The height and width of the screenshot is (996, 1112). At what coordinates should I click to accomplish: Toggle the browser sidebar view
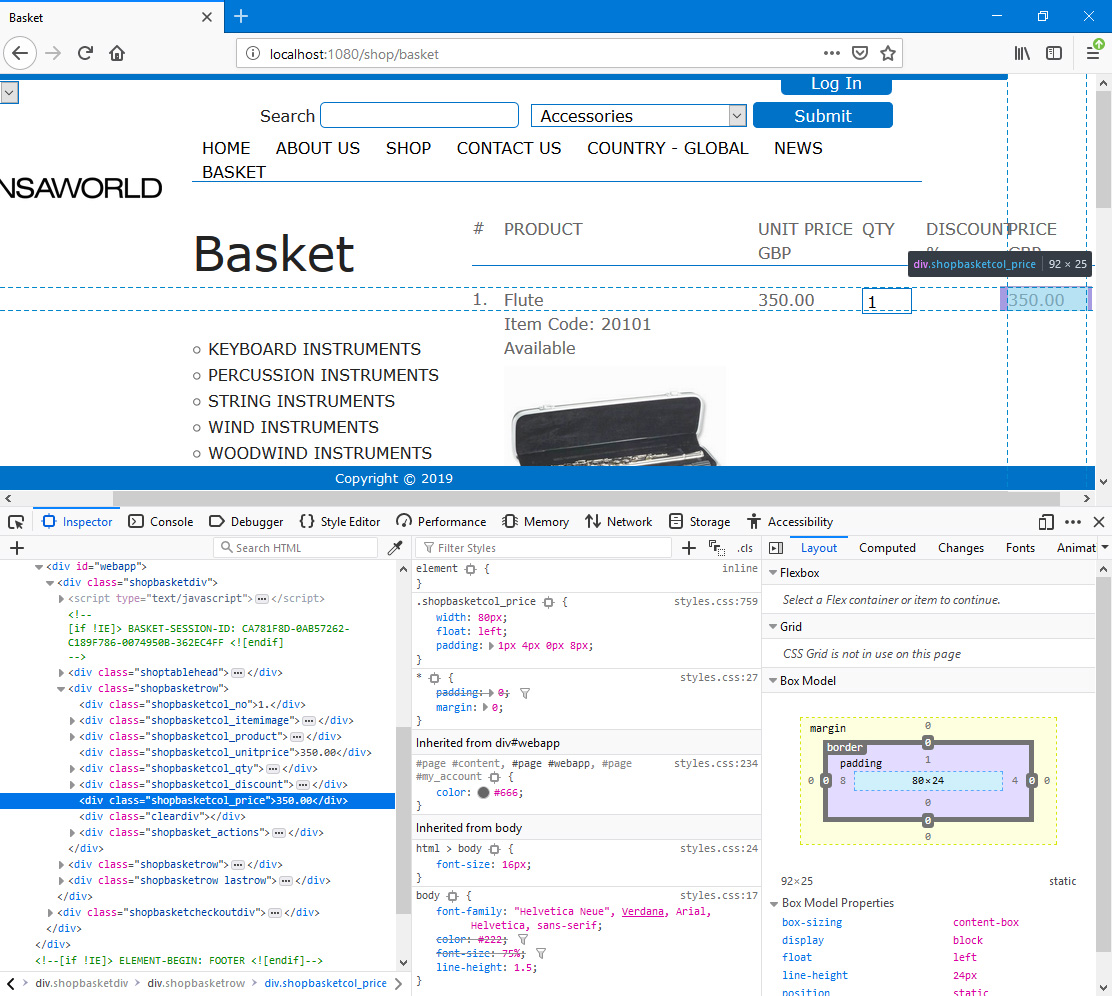(1055, 53)
